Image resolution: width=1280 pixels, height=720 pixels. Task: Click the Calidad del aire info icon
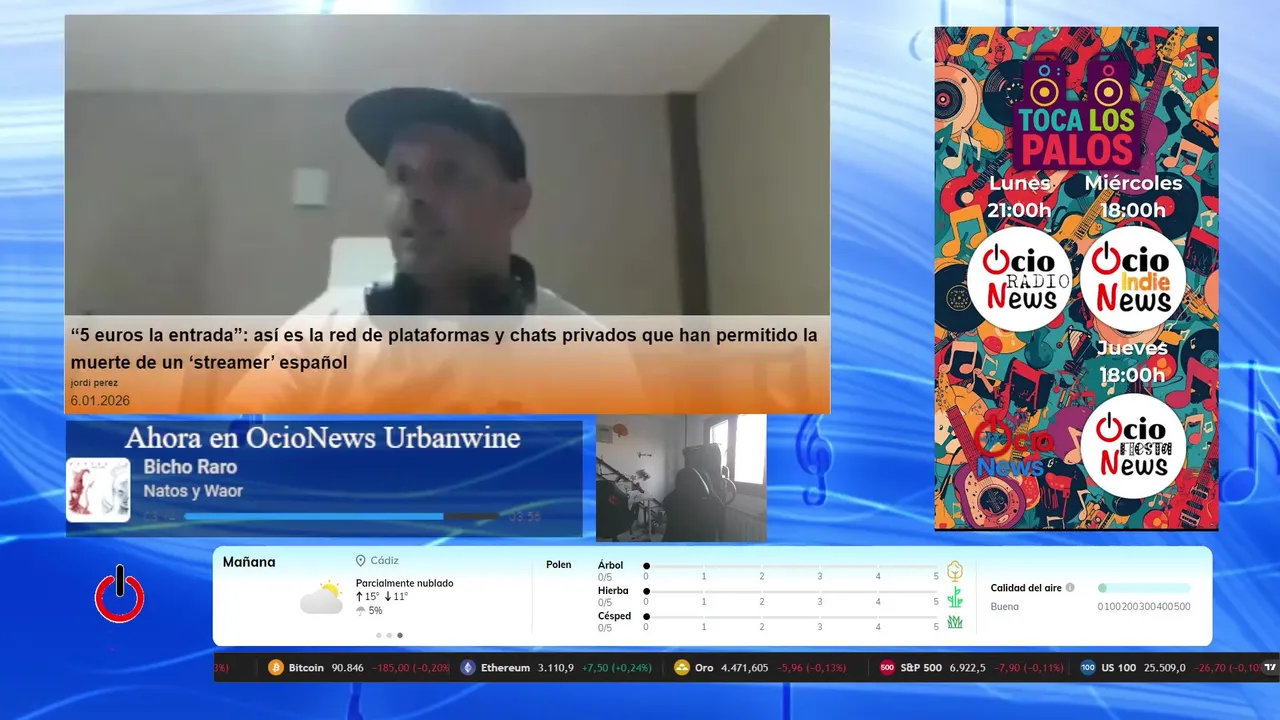coord(1070,588)
